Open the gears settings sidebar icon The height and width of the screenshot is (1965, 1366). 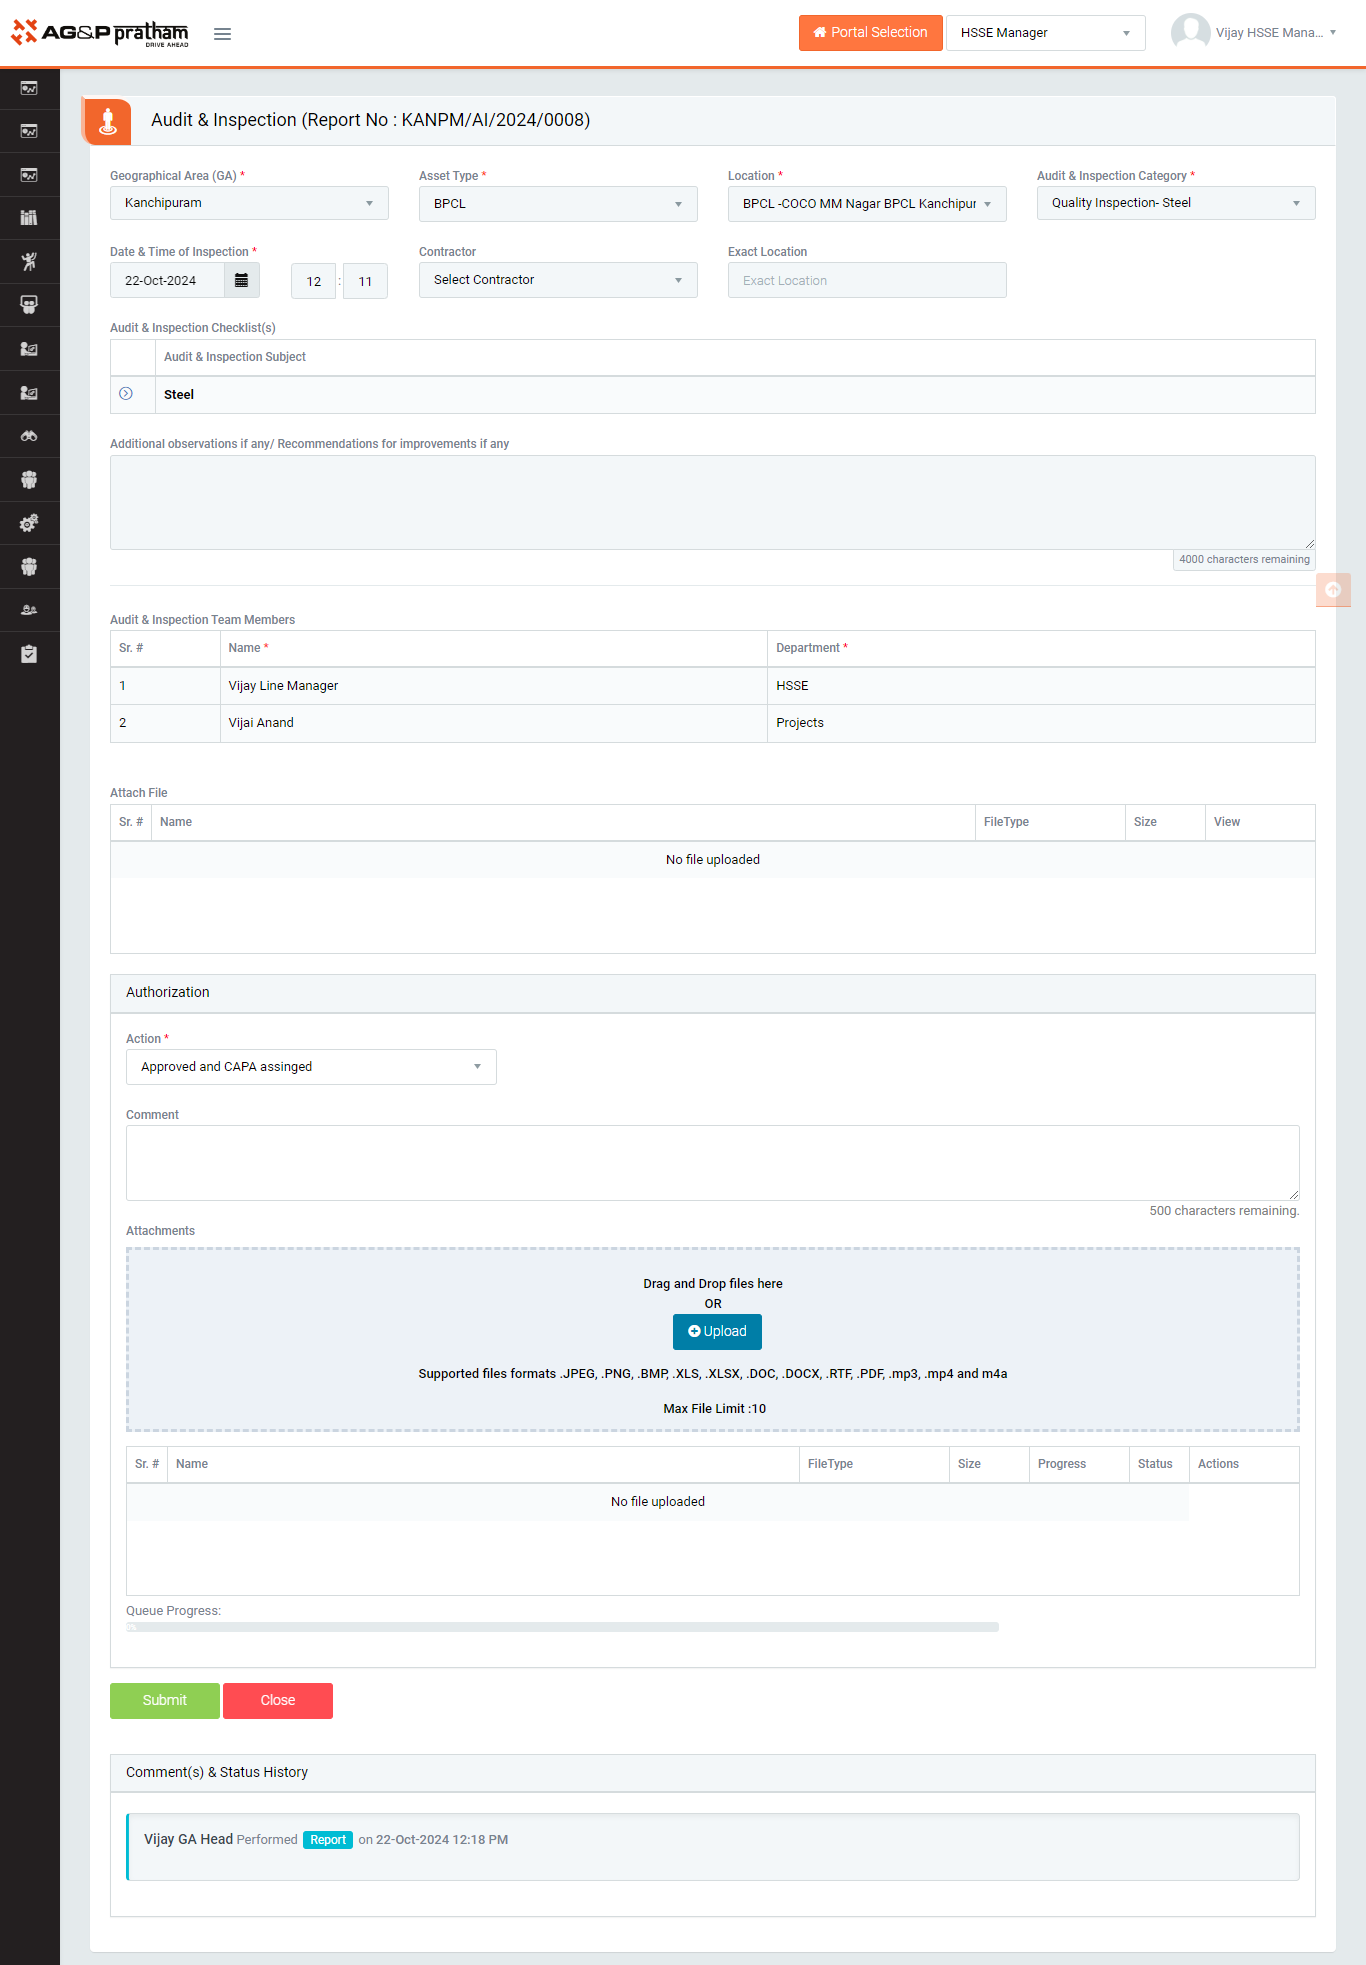(x=29, y=523)
